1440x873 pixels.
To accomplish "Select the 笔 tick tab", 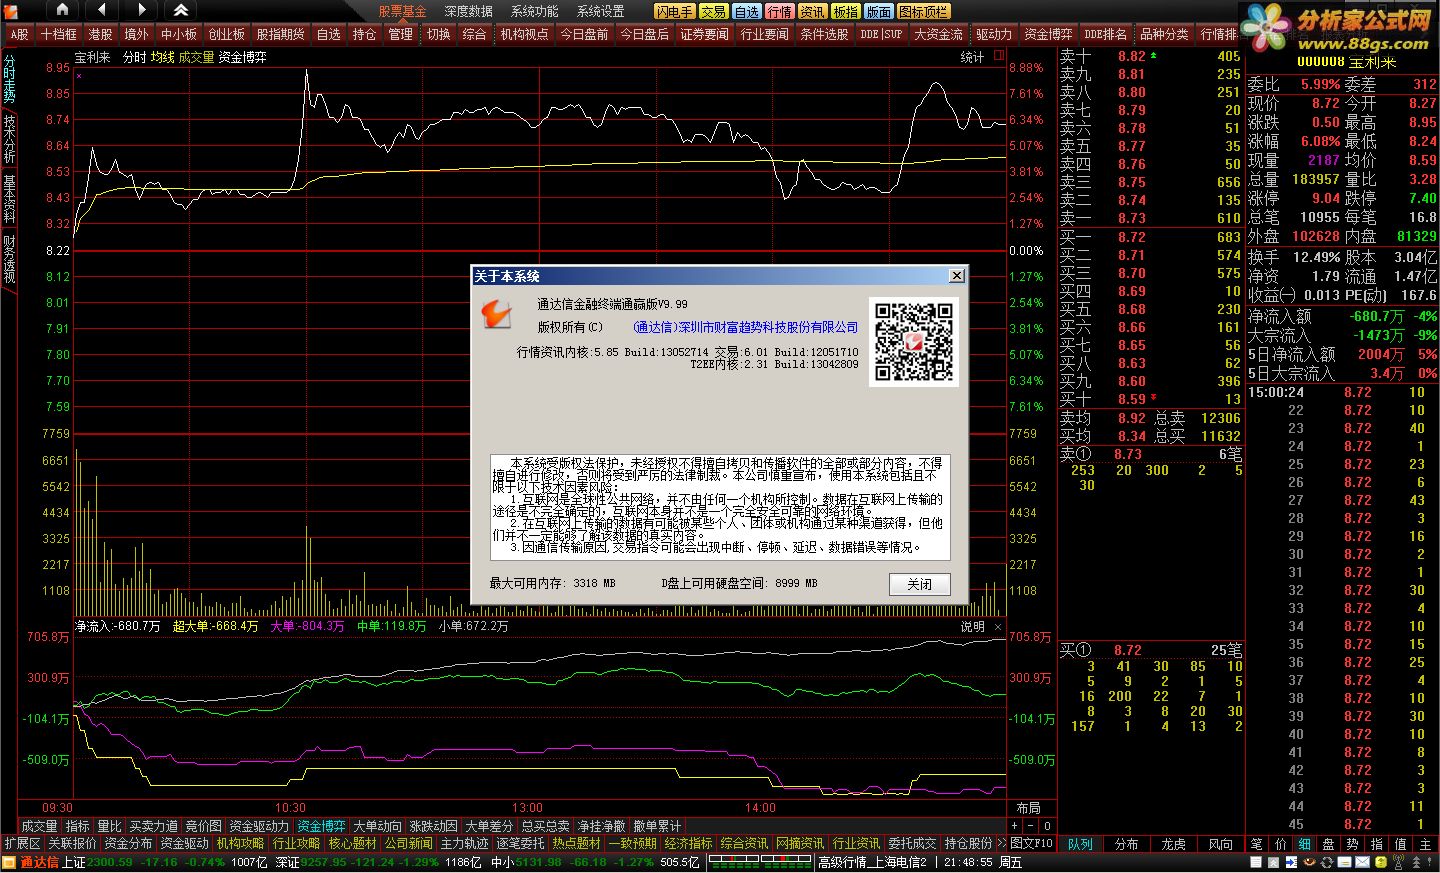I will pos(1256,844).
